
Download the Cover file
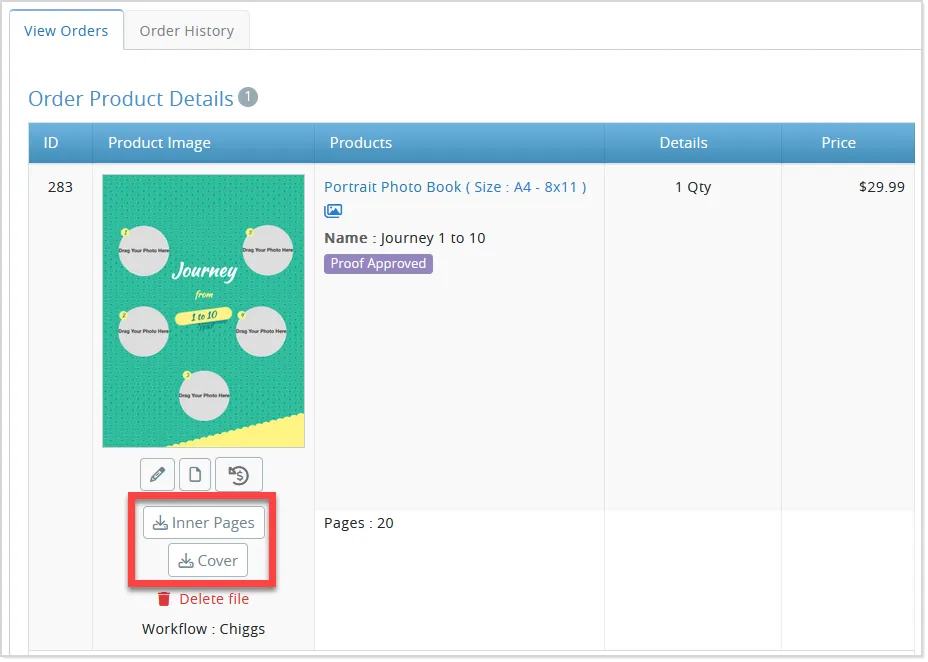pyautogui.click(x=208, y=562)
